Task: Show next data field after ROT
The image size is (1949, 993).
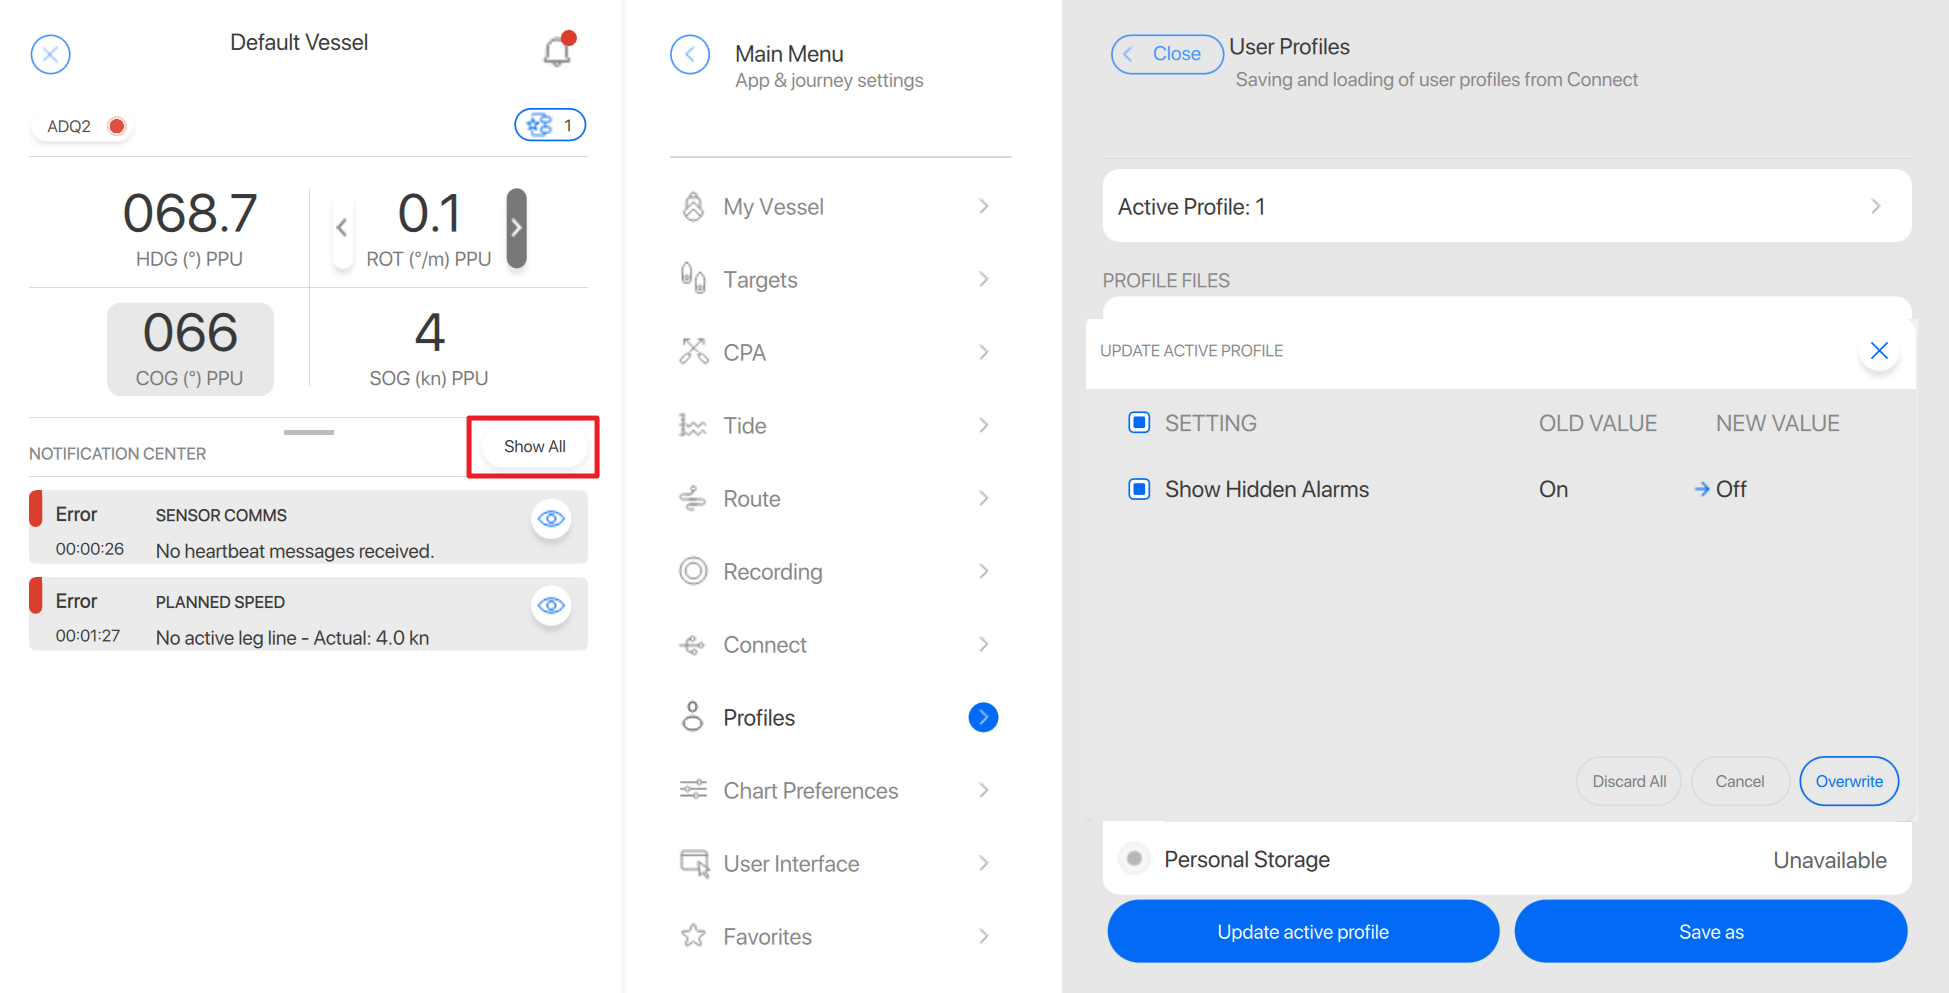Action: pyautogui.click(x=516, y=228)
